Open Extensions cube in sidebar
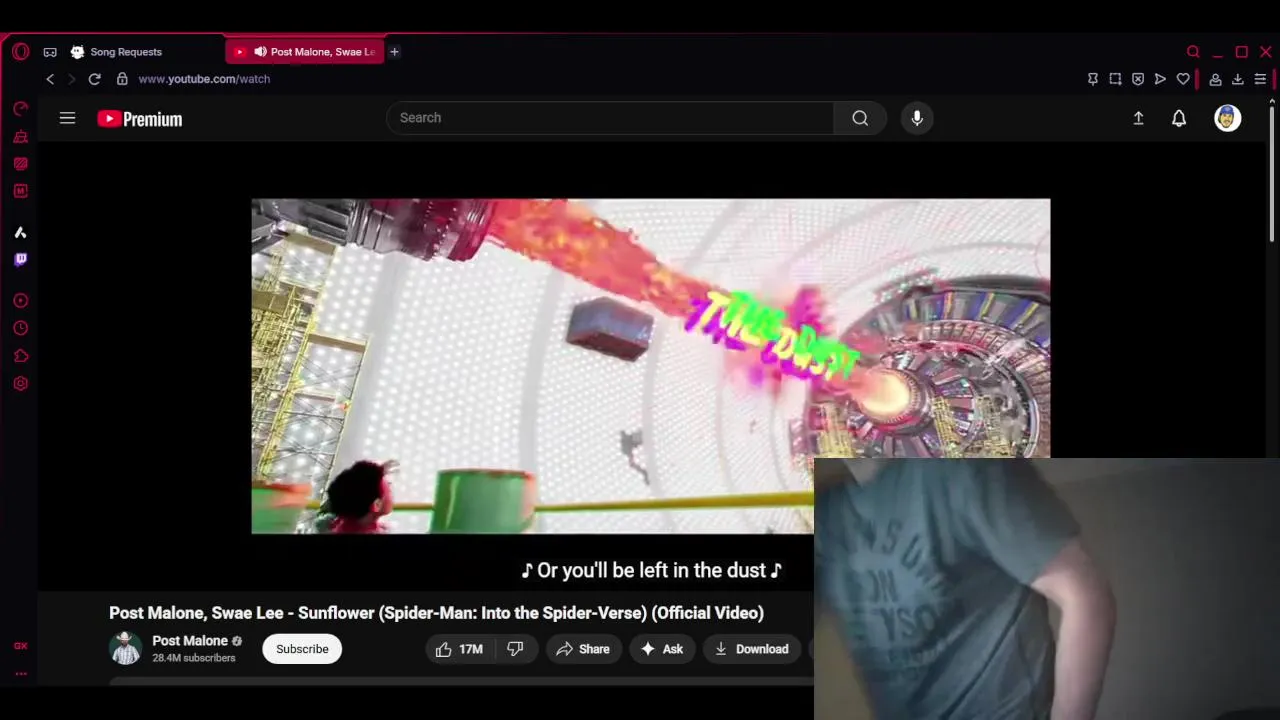This screenshot has height=720, width=1280. click(20, 356)
